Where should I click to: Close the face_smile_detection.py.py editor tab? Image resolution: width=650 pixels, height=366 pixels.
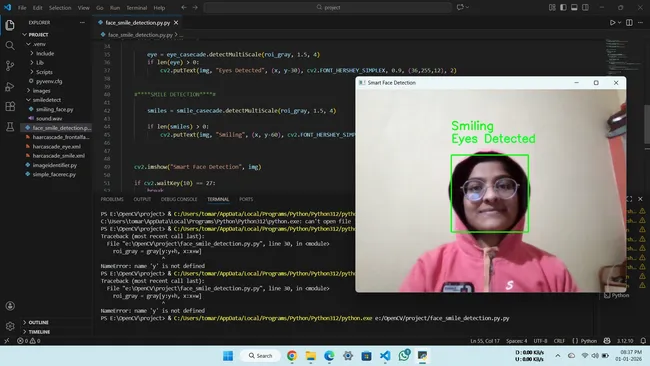point(176,22)
